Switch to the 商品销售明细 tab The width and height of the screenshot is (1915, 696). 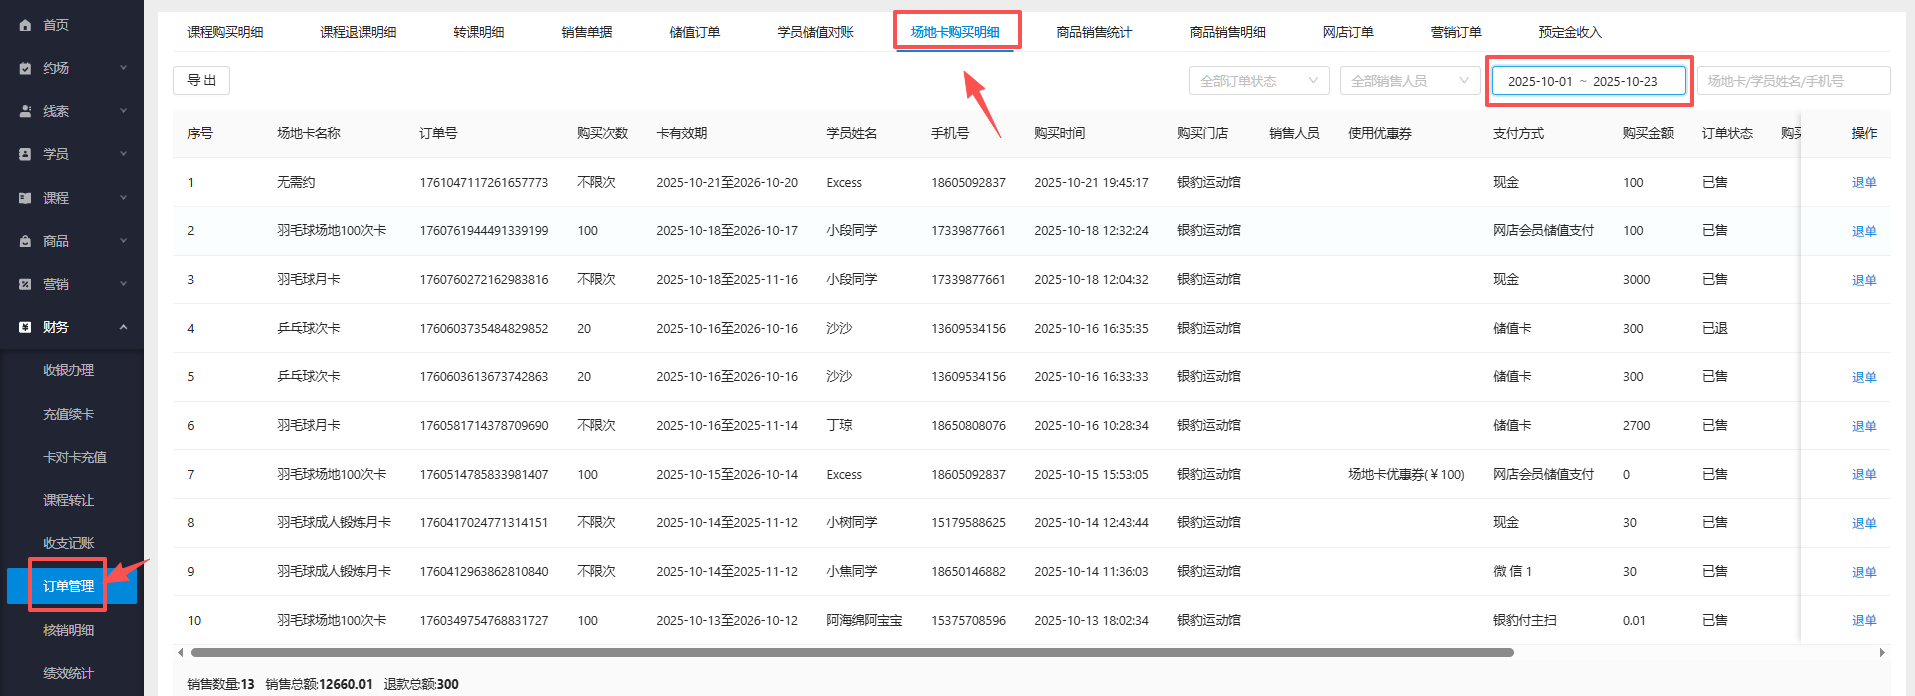[1227, 32]
